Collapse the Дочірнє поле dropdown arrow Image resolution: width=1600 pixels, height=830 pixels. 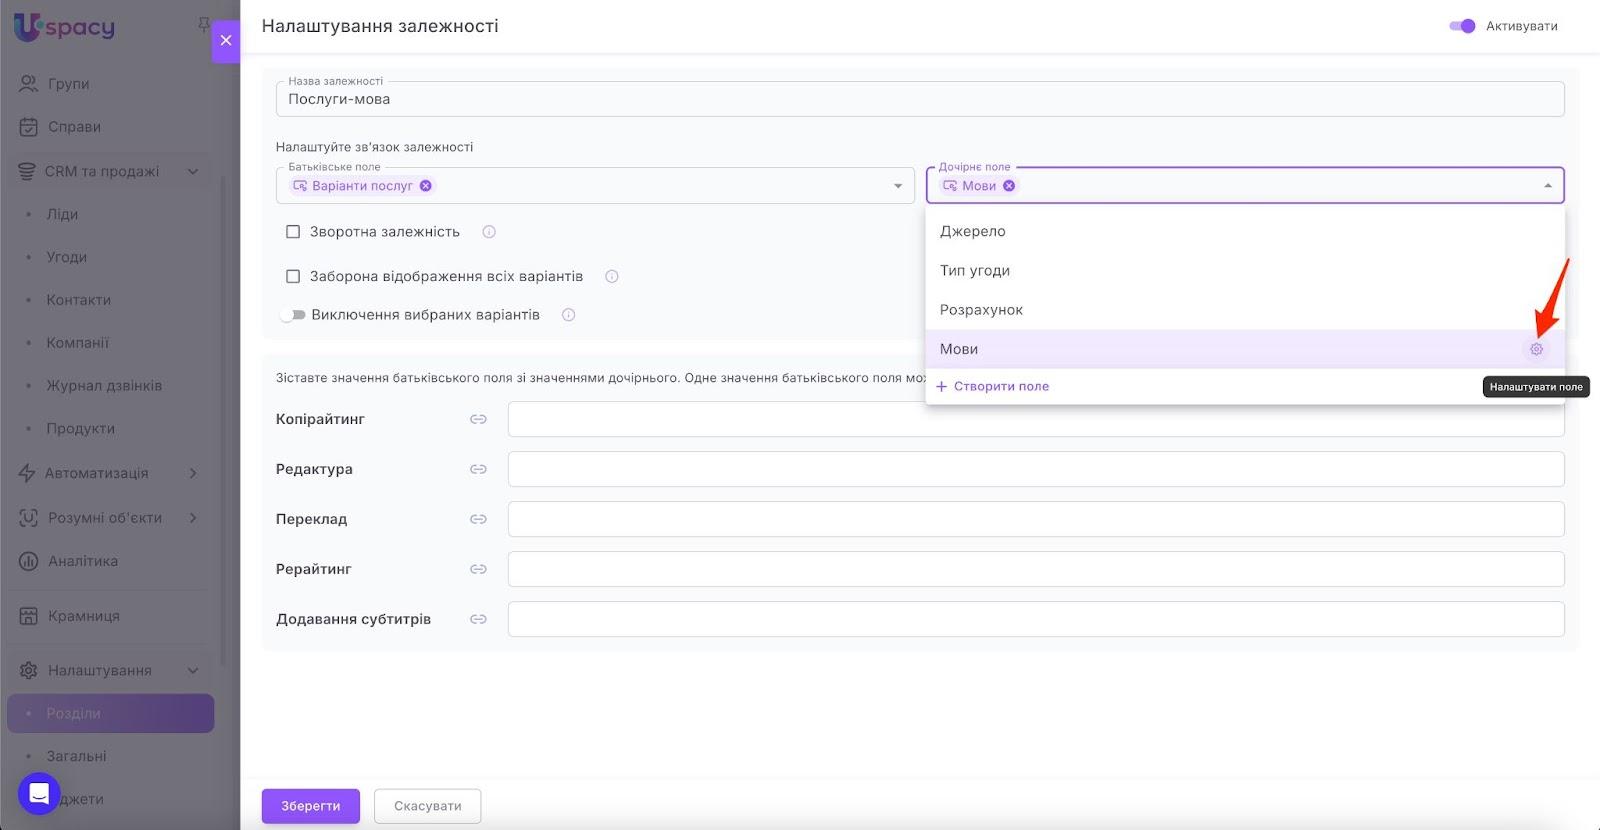point(1547,186)
